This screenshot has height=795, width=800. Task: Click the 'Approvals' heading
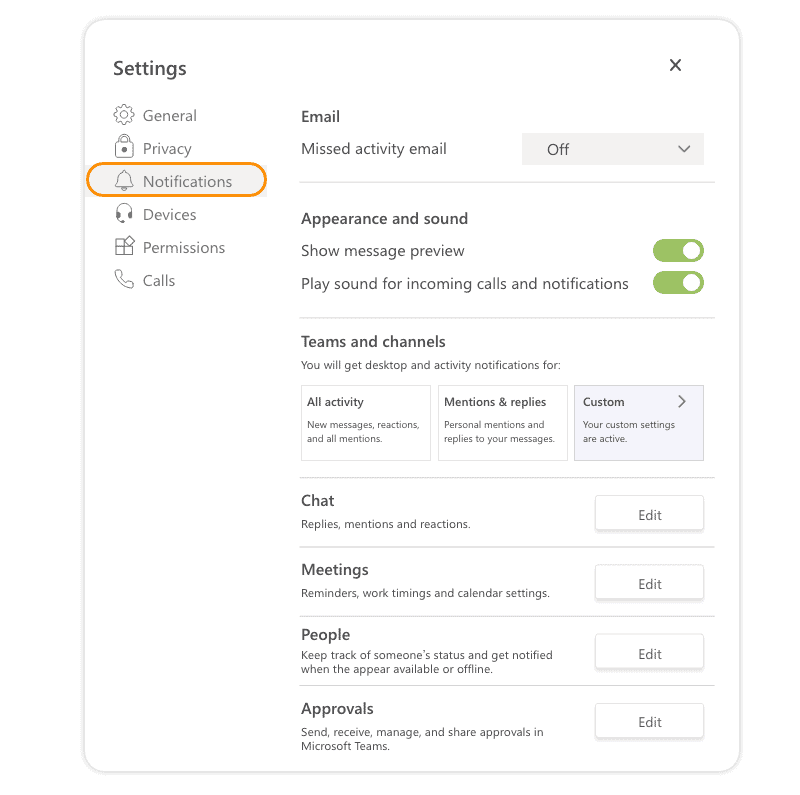coord(337,709)
